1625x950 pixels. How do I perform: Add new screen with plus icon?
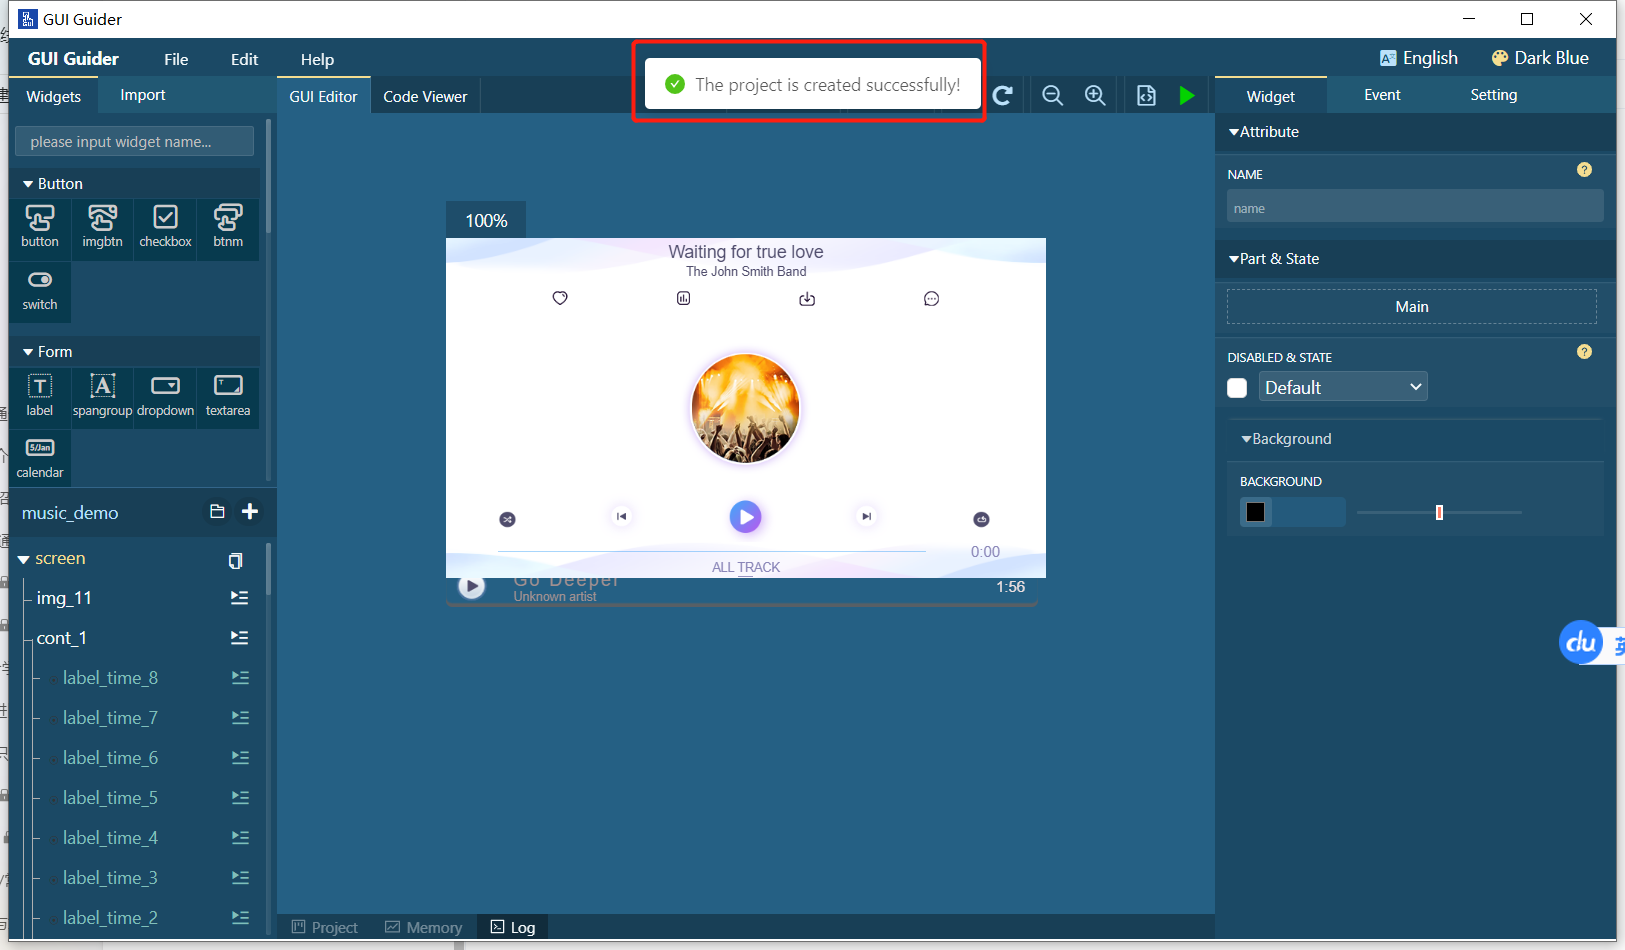point(250,512)
